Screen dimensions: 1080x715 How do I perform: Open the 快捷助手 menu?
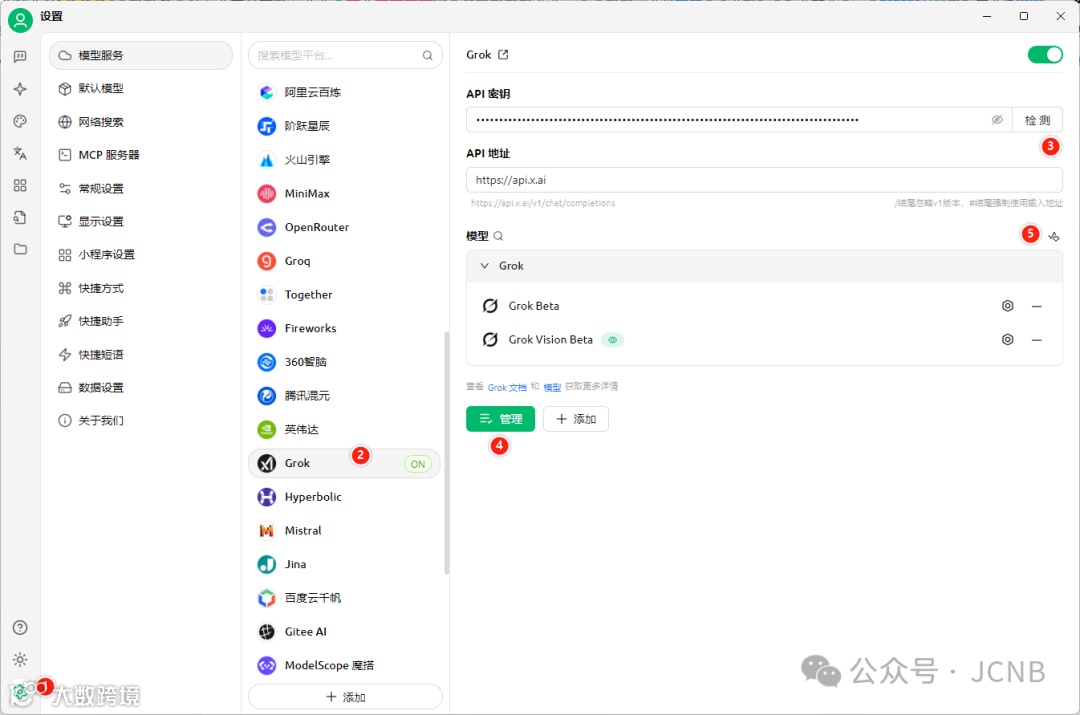click(141, 321)
